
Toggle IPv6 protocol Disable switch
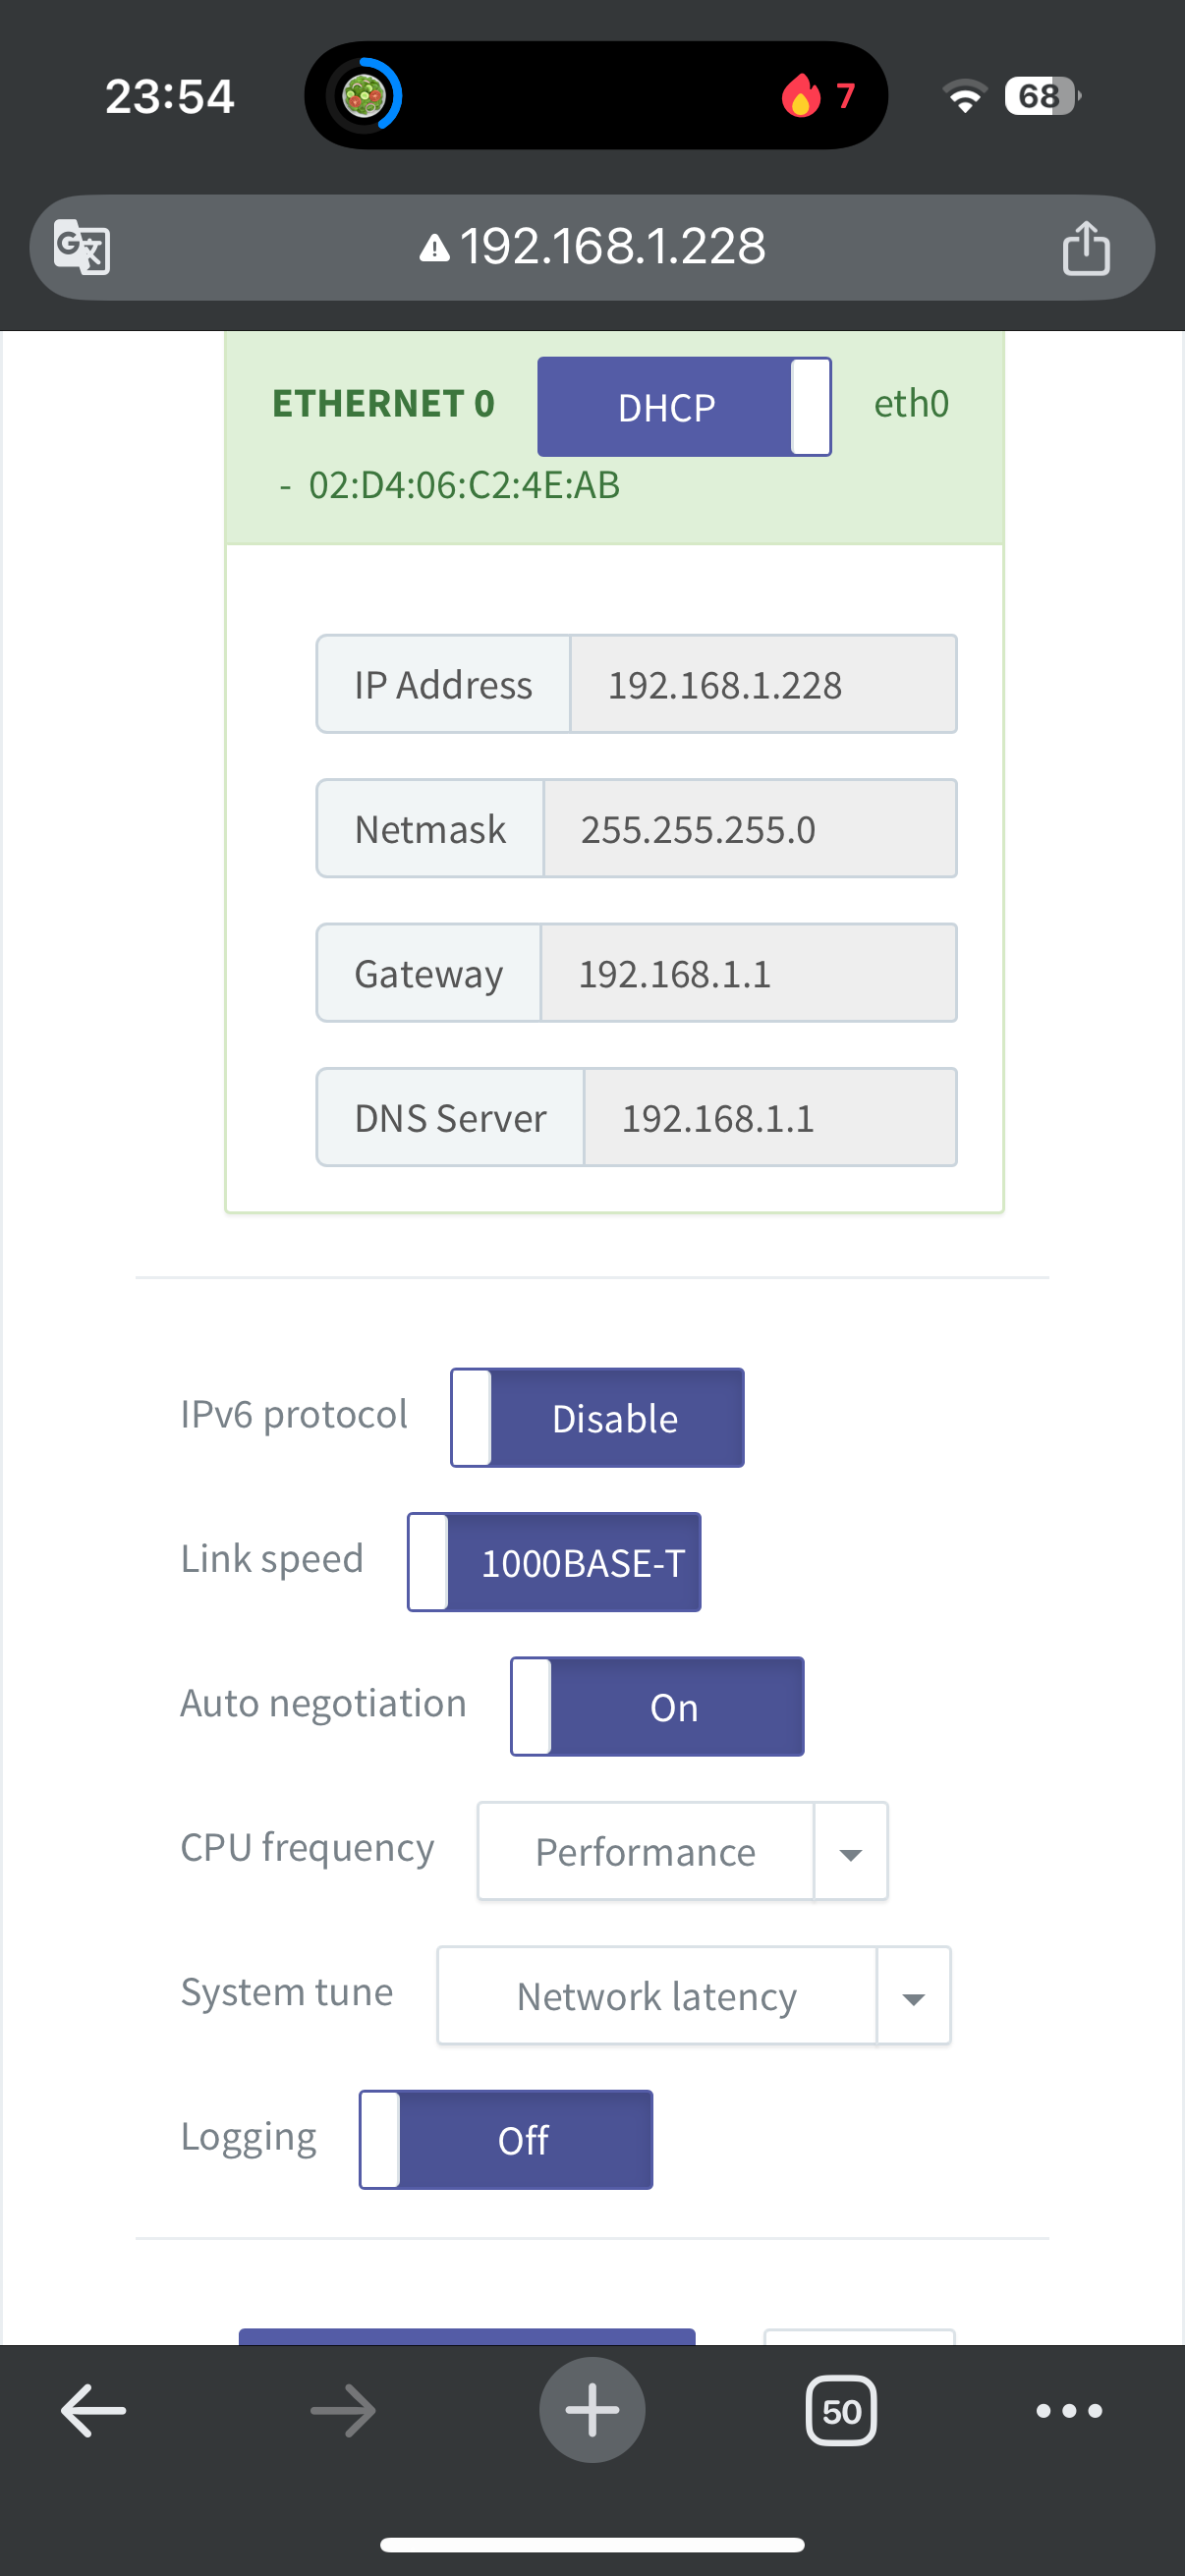pyautogui.click(x=597, y=1418)
